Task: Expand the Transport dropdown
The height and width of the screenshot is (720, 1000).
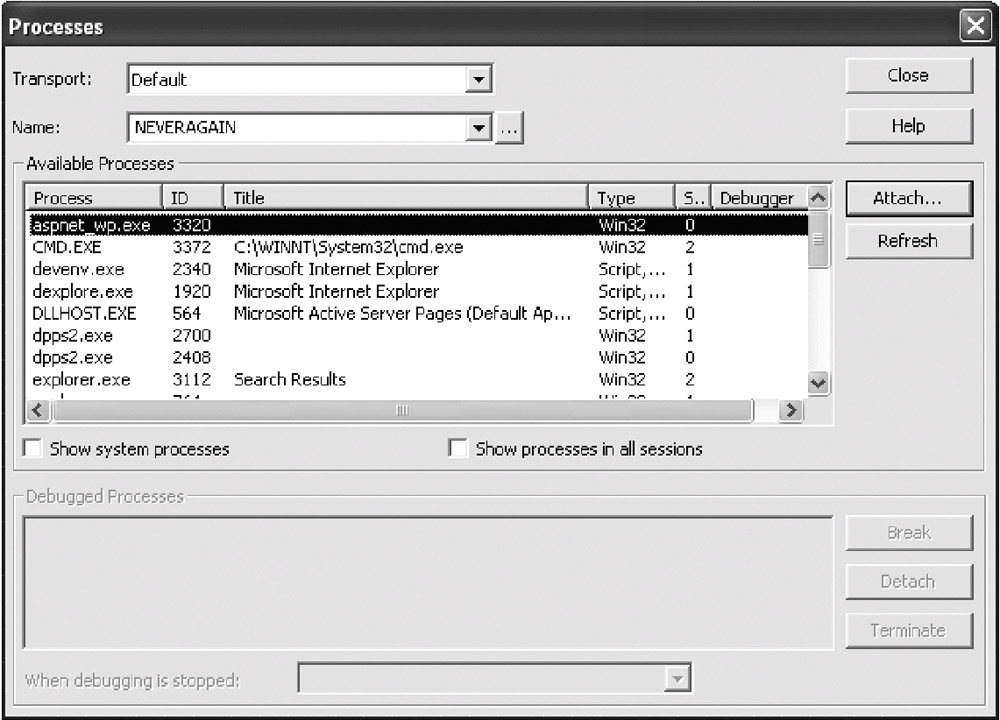Action: coord(479,80)
